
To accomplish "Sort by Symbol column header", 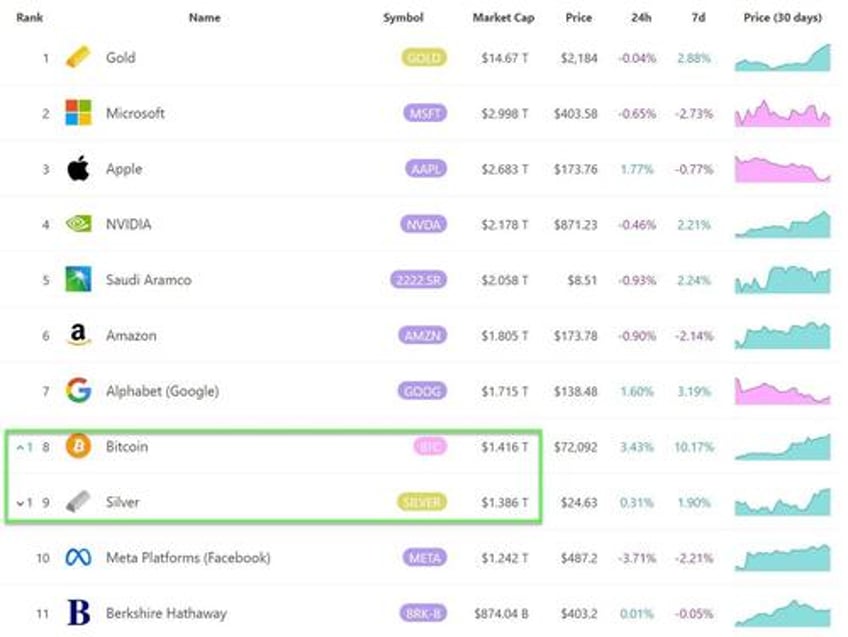I will pyautogui.click(x=403, y=17).
